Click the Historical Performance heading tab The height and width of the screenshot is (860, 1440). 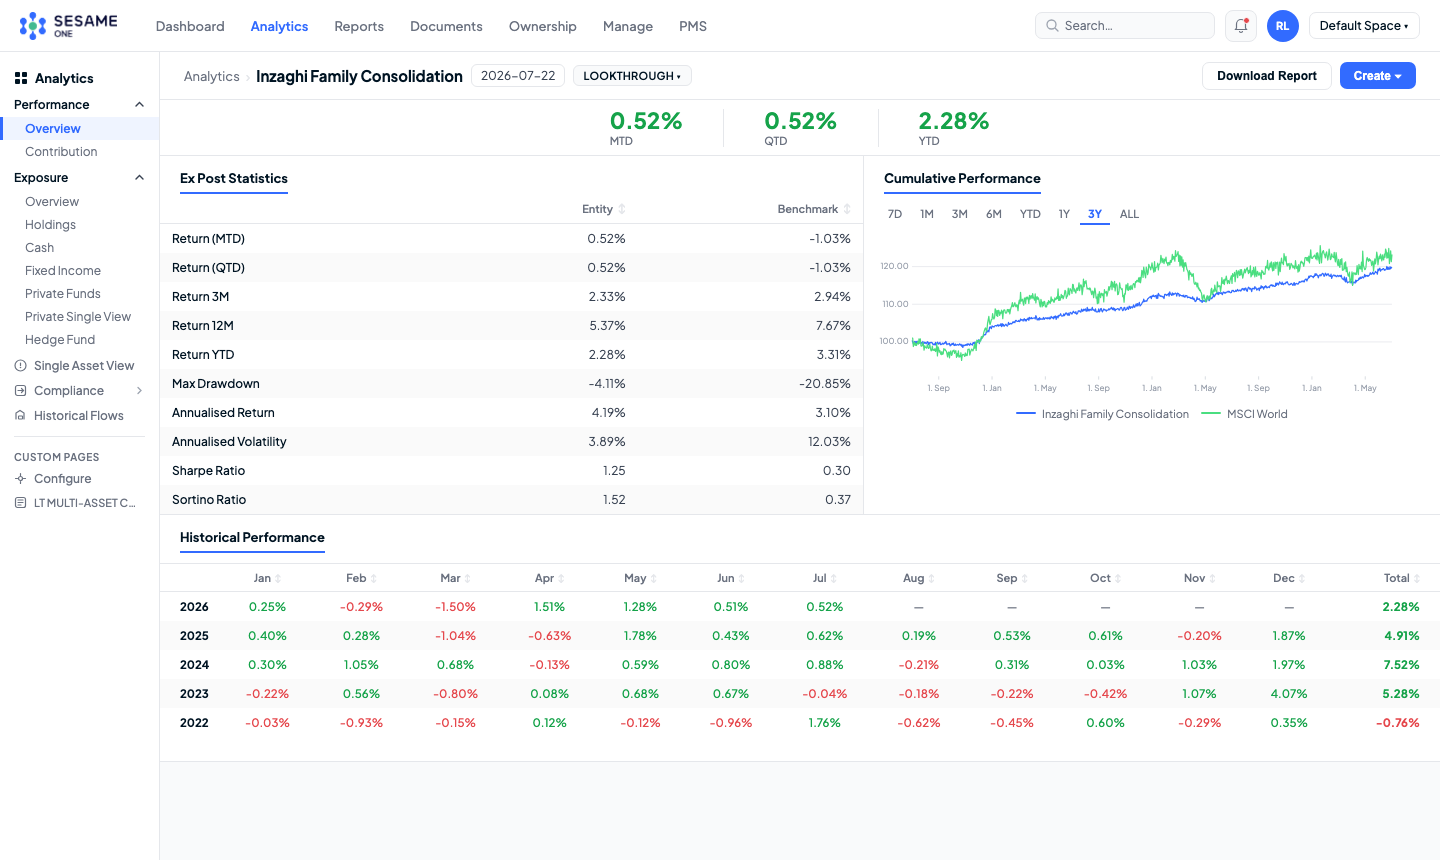pyautogui.click(x=252, y=538)
